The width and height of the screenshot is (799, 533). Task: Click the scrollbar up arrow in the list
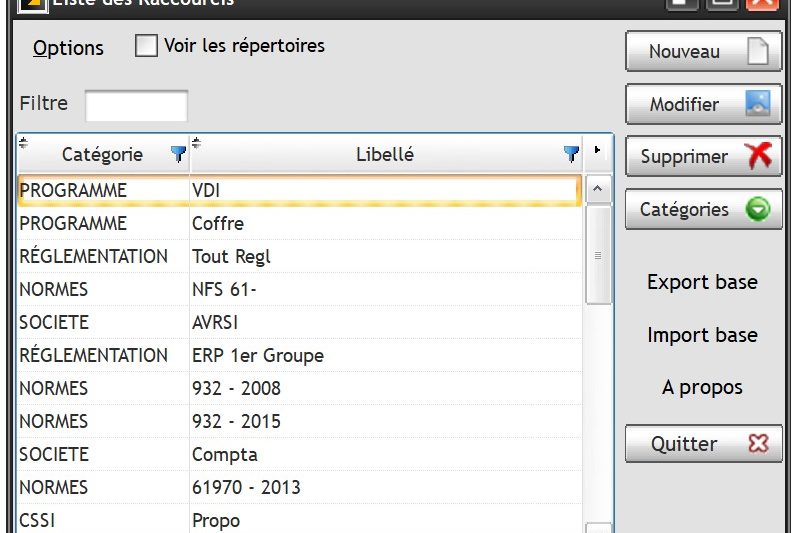(598, 189)
